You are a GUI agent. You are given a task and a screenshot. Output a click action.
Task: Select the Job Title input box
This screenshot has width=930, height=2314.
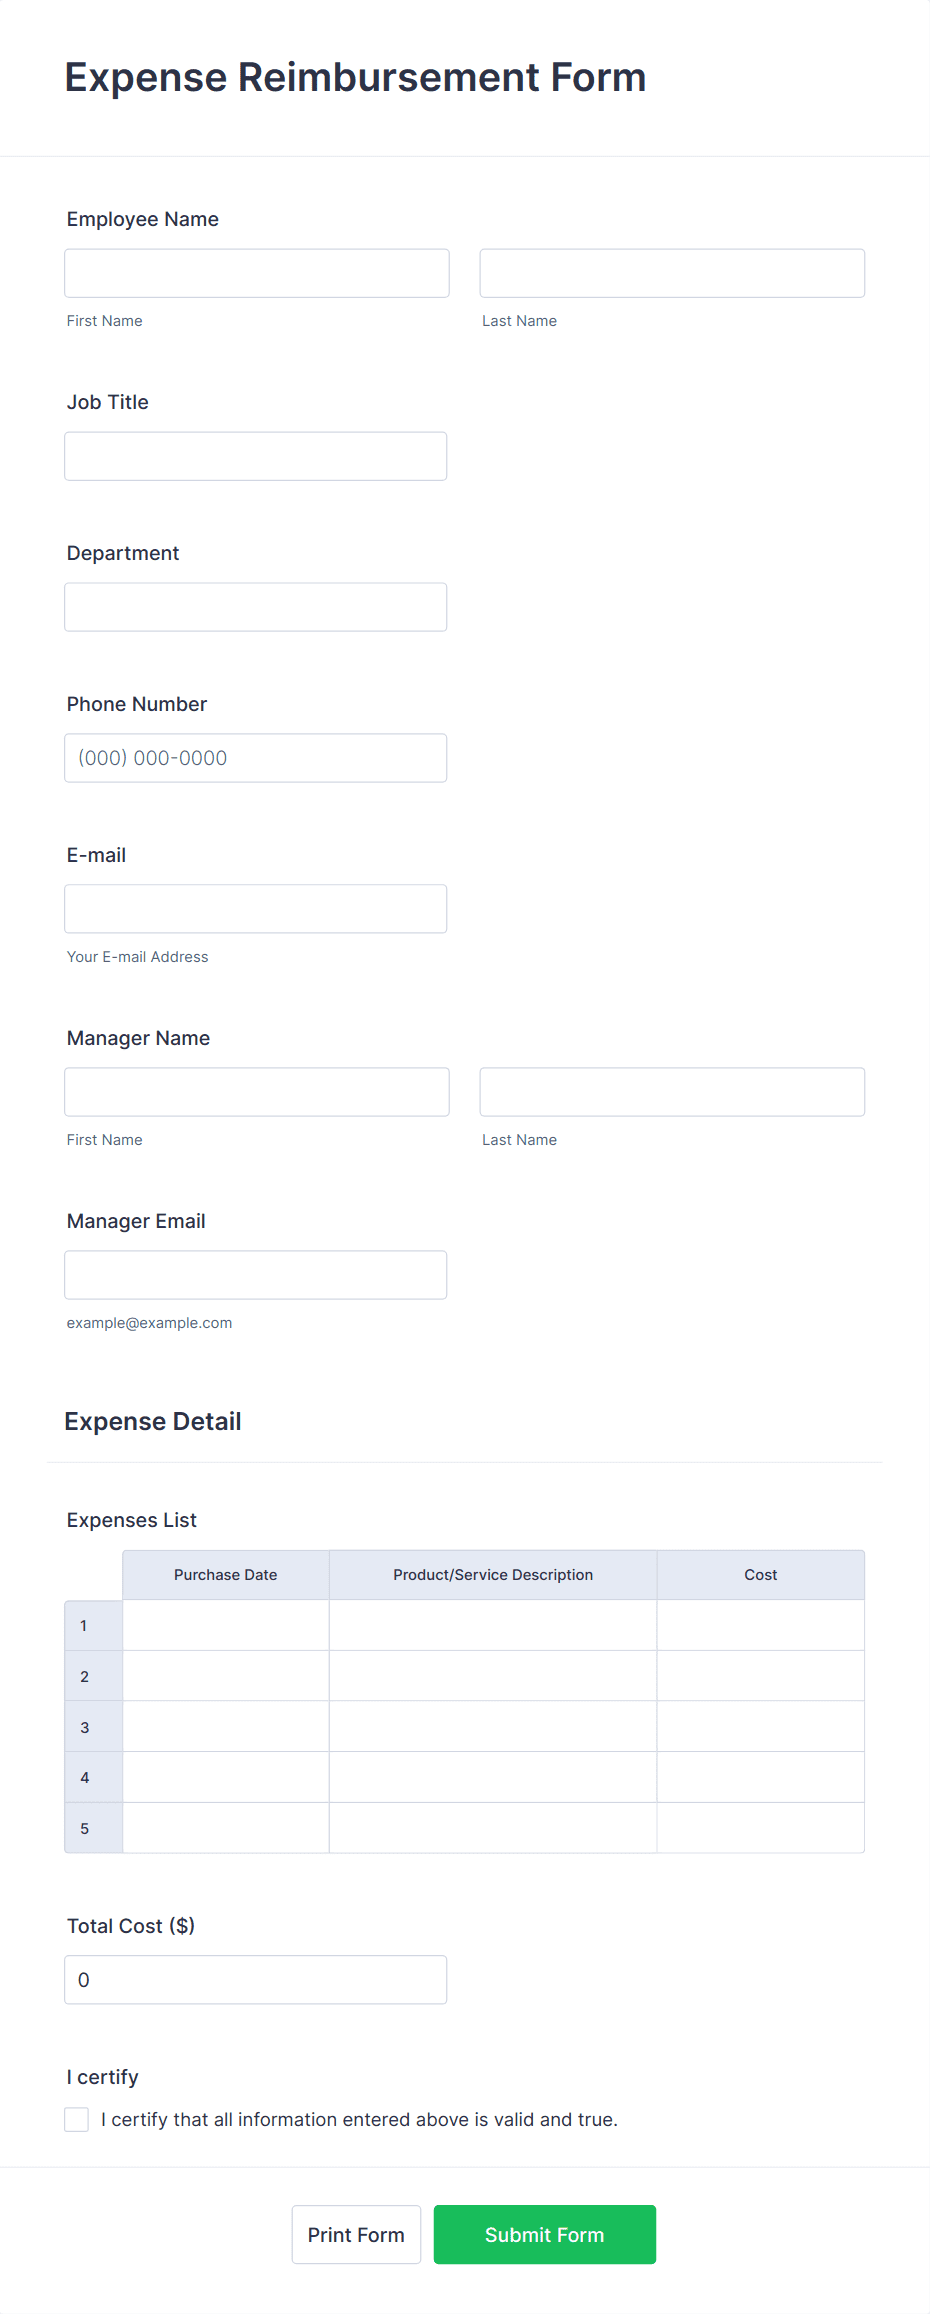pos(255,455)
